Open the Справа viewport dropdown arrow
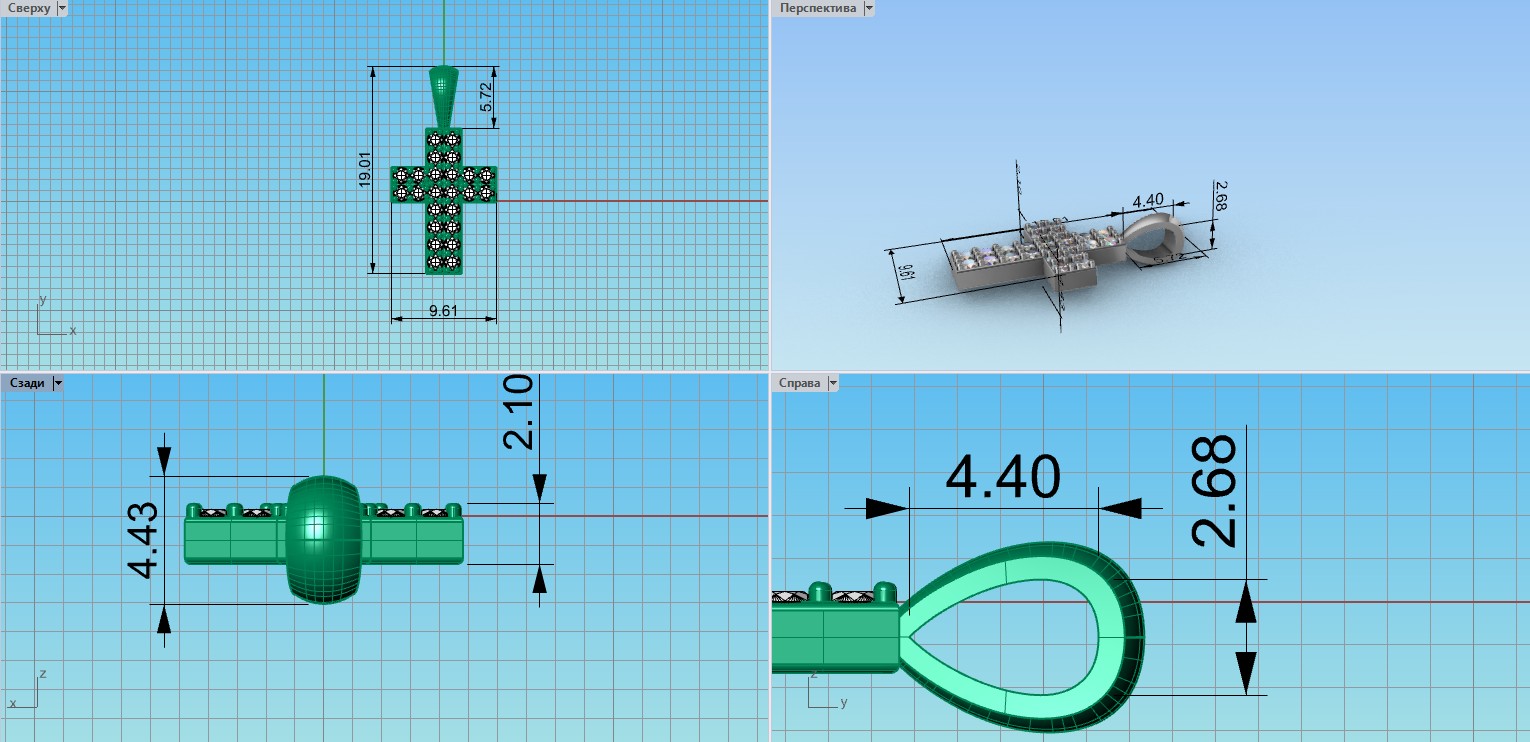 pyautogui.click(x=832, y=383)
